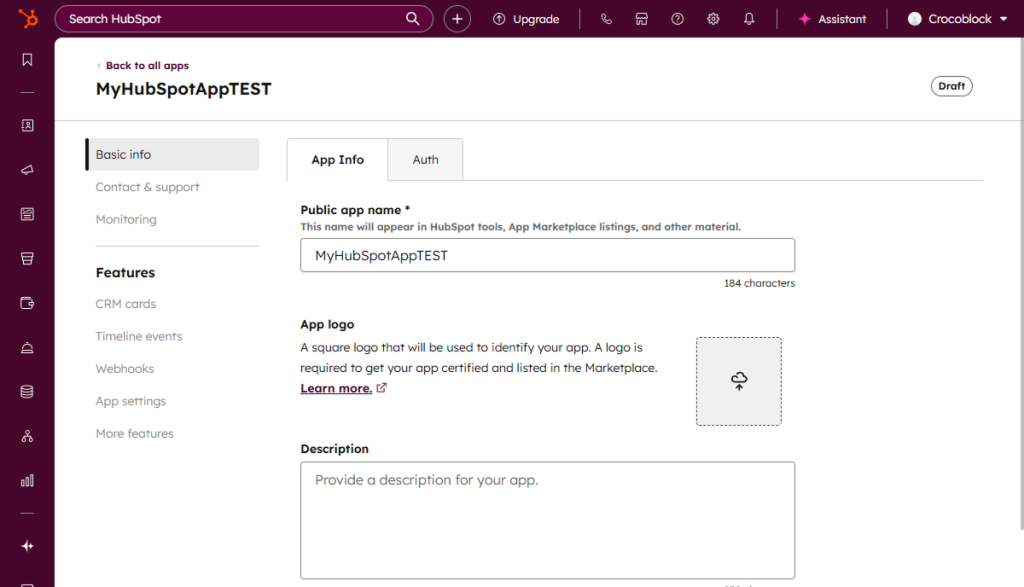Image resolution: width=1024 pixels, height=587 pixels.
Task: Focus the Public app name field
Action: coord(547,255)
